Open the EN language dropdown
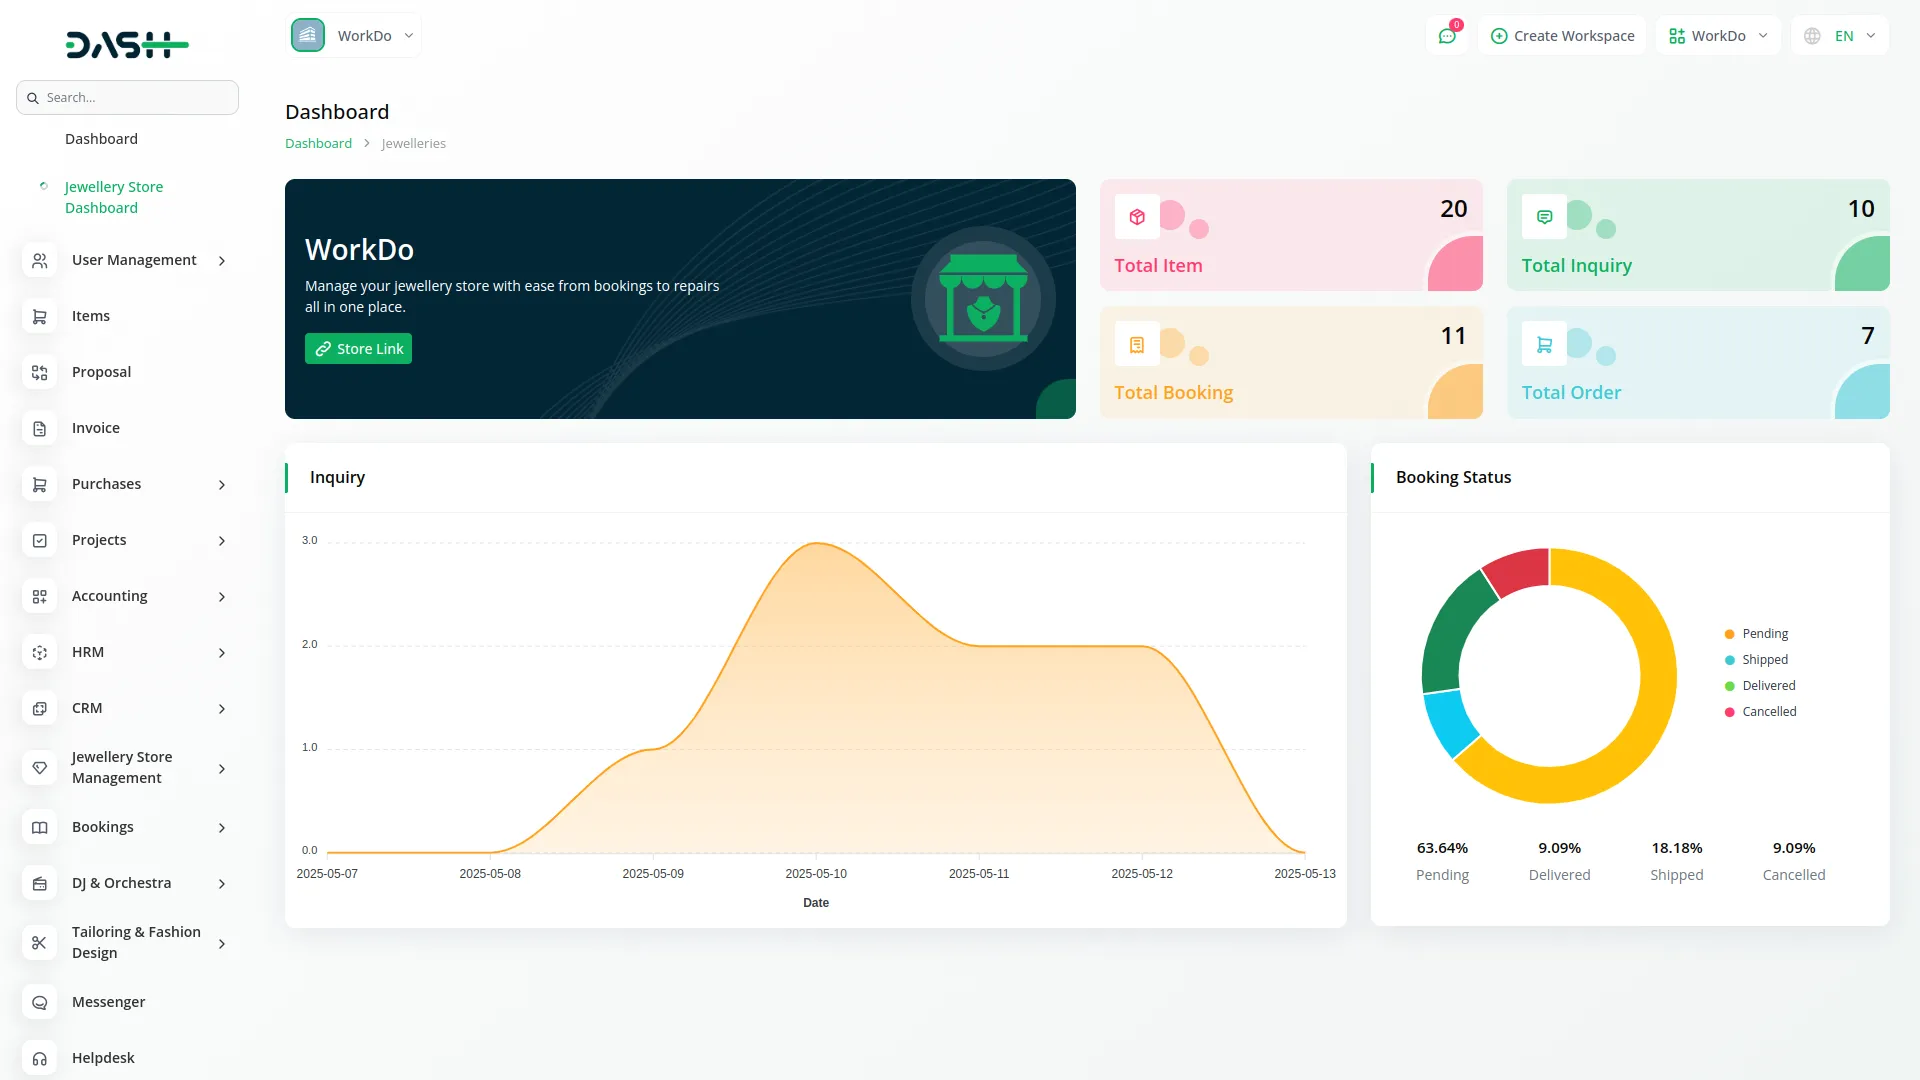 point(1841,36)
